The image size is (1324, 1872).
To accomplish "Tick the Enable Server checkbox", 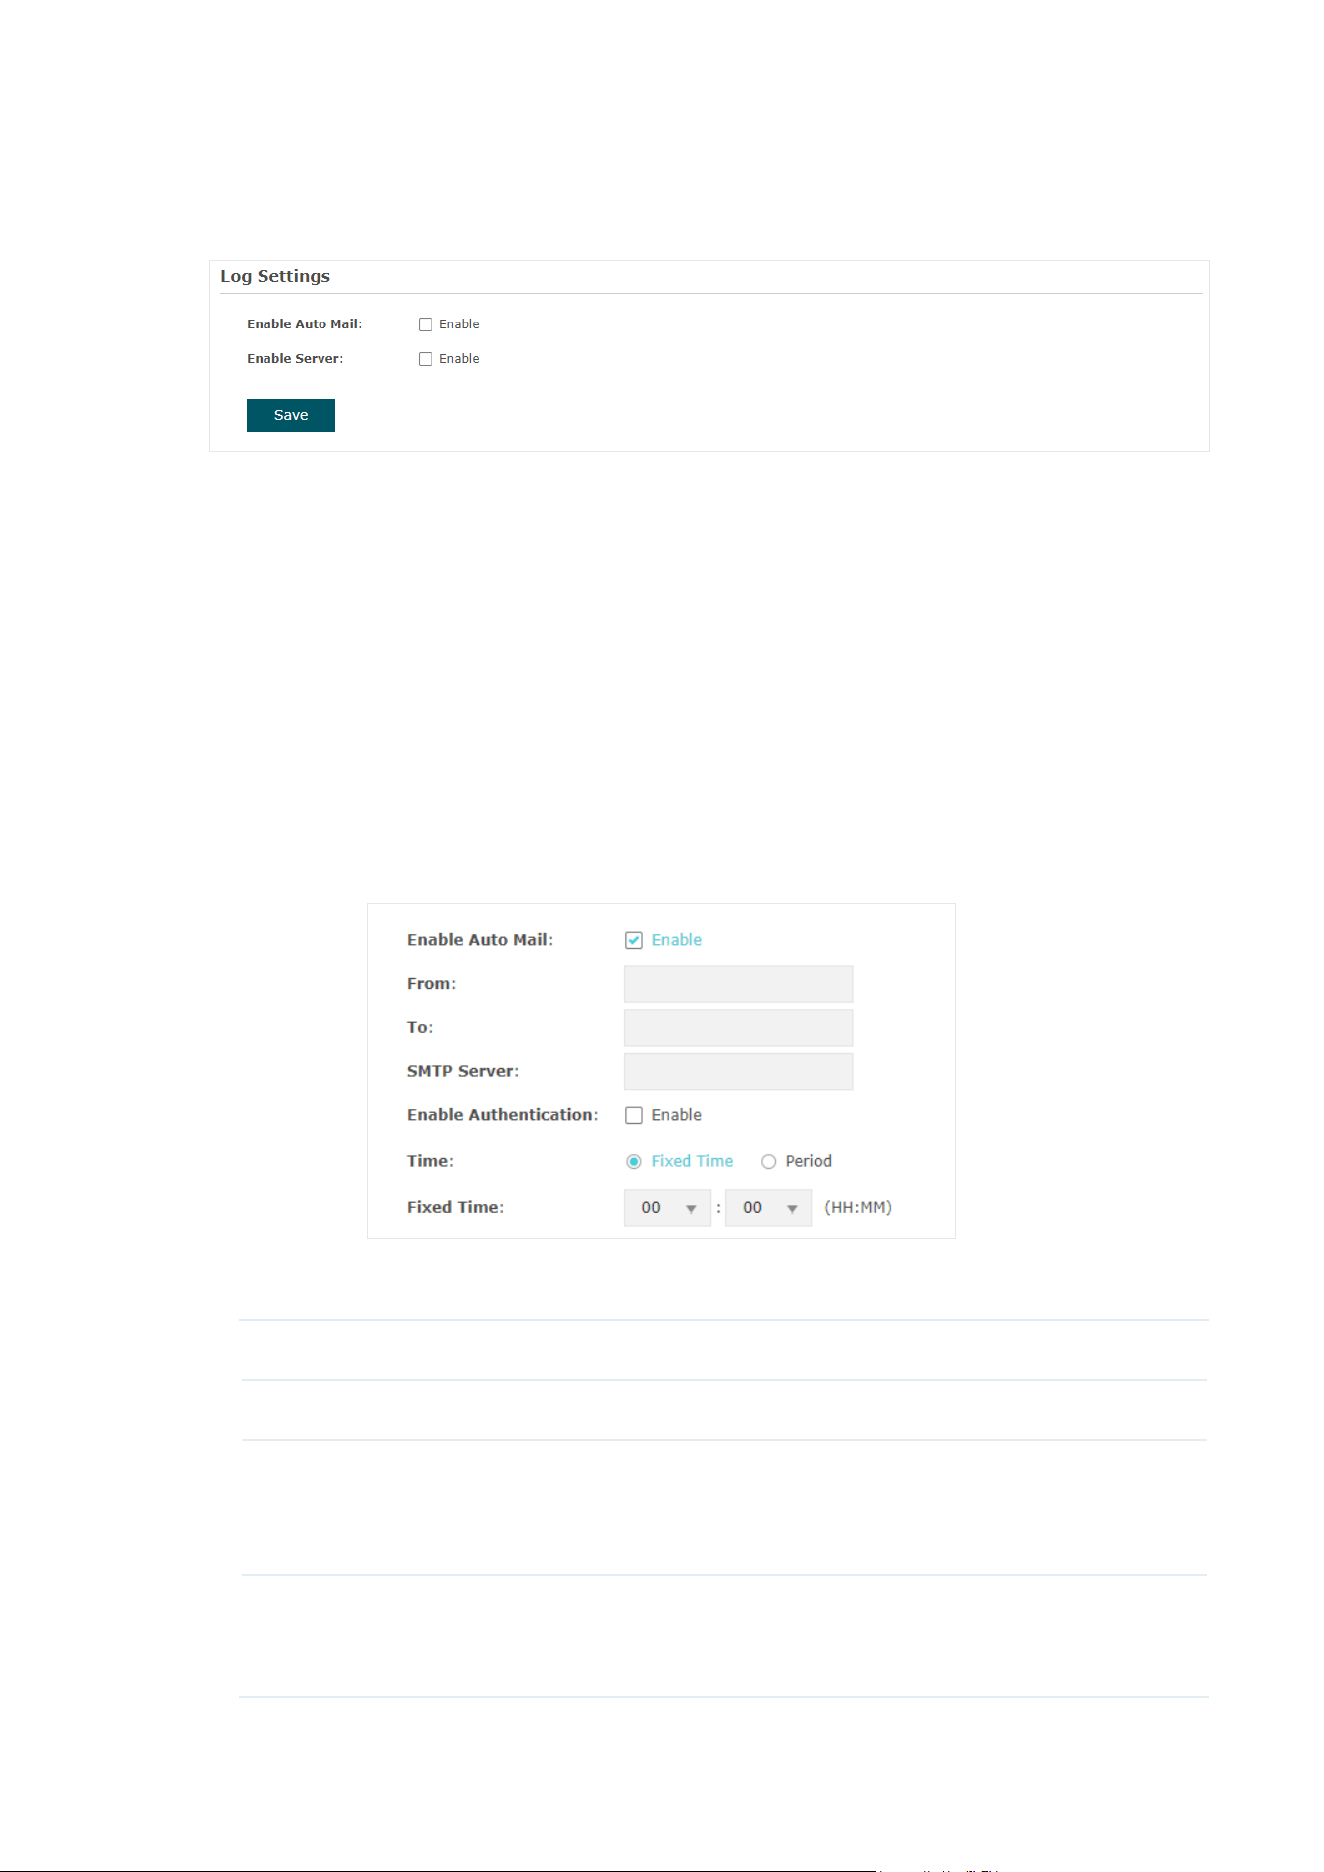I will pos(425,359).
